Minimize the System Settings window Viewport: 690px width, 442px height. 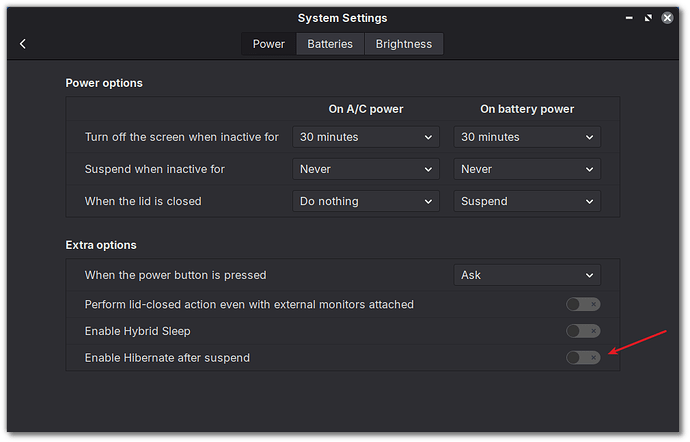(x=630, y=17)
